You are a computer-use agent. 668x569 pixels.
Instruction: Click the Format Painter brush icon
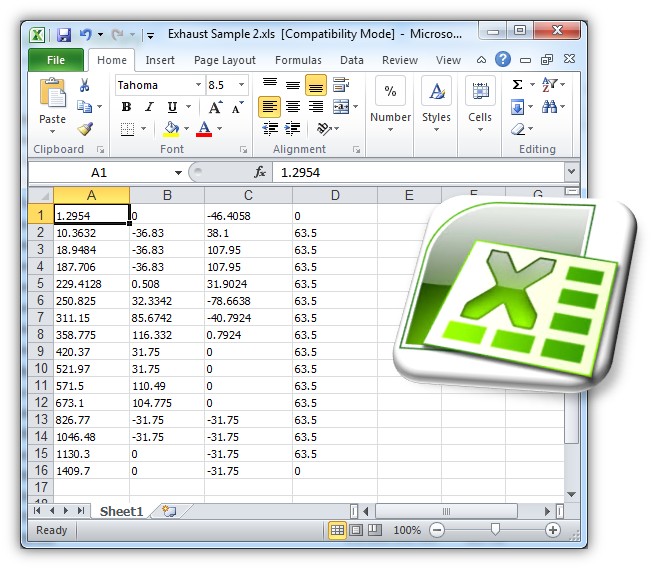pyautogui.click(x=85, y=129)
